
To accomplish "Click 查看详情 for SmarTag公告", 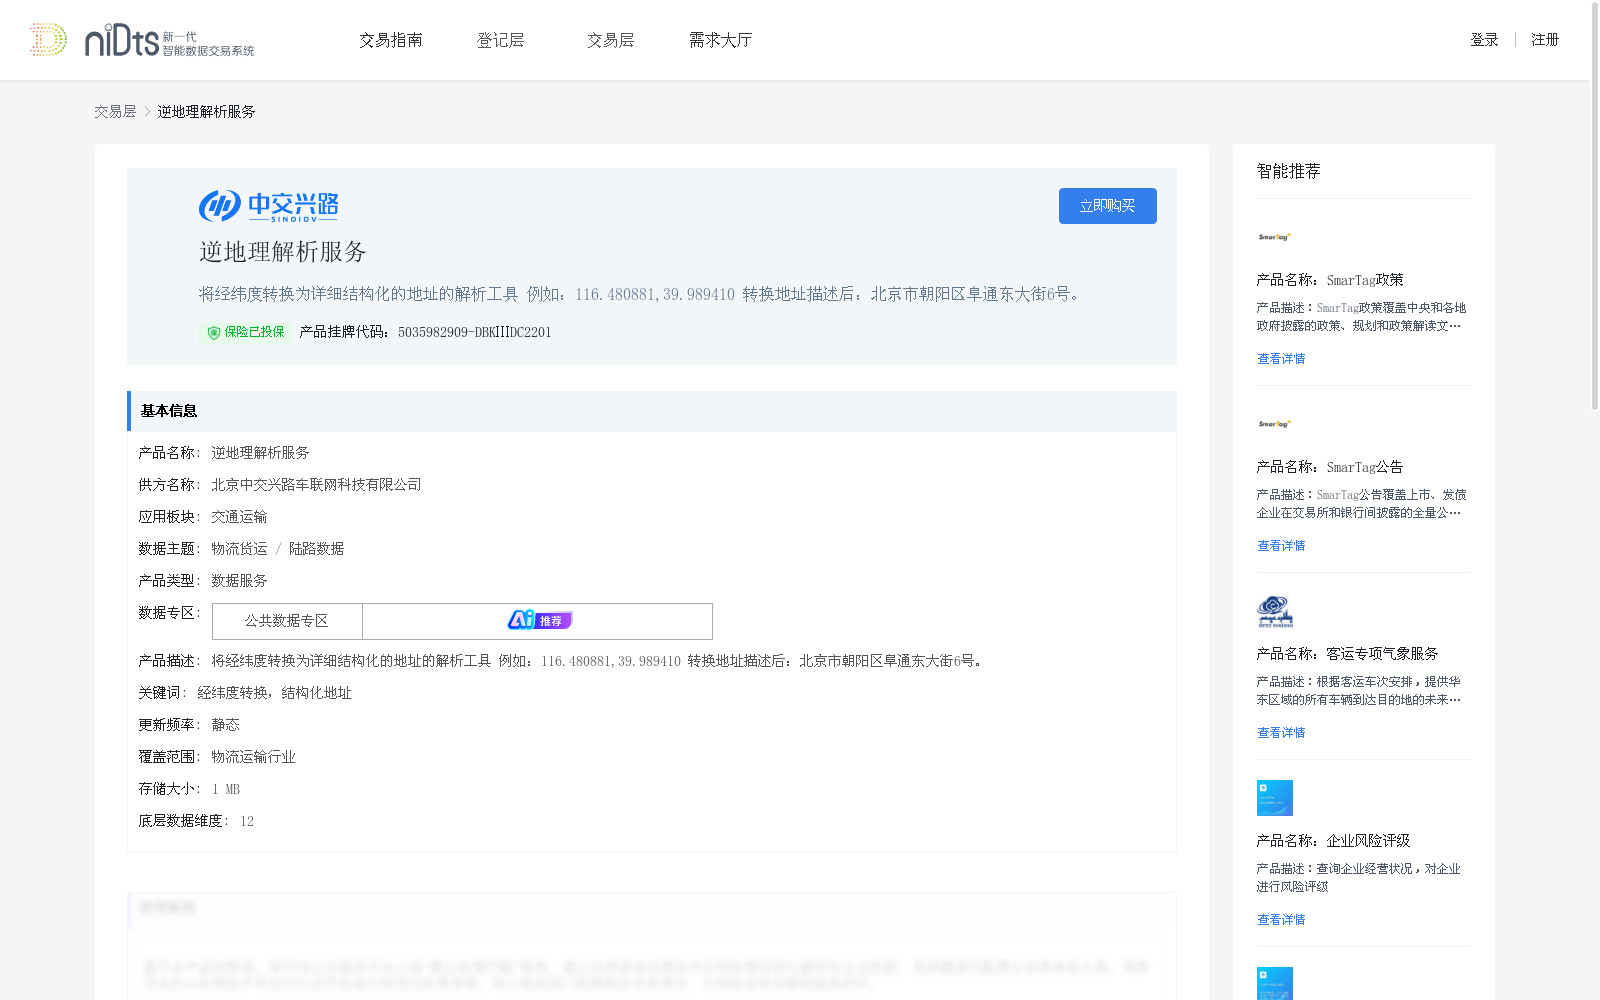I will [1281, 546].
